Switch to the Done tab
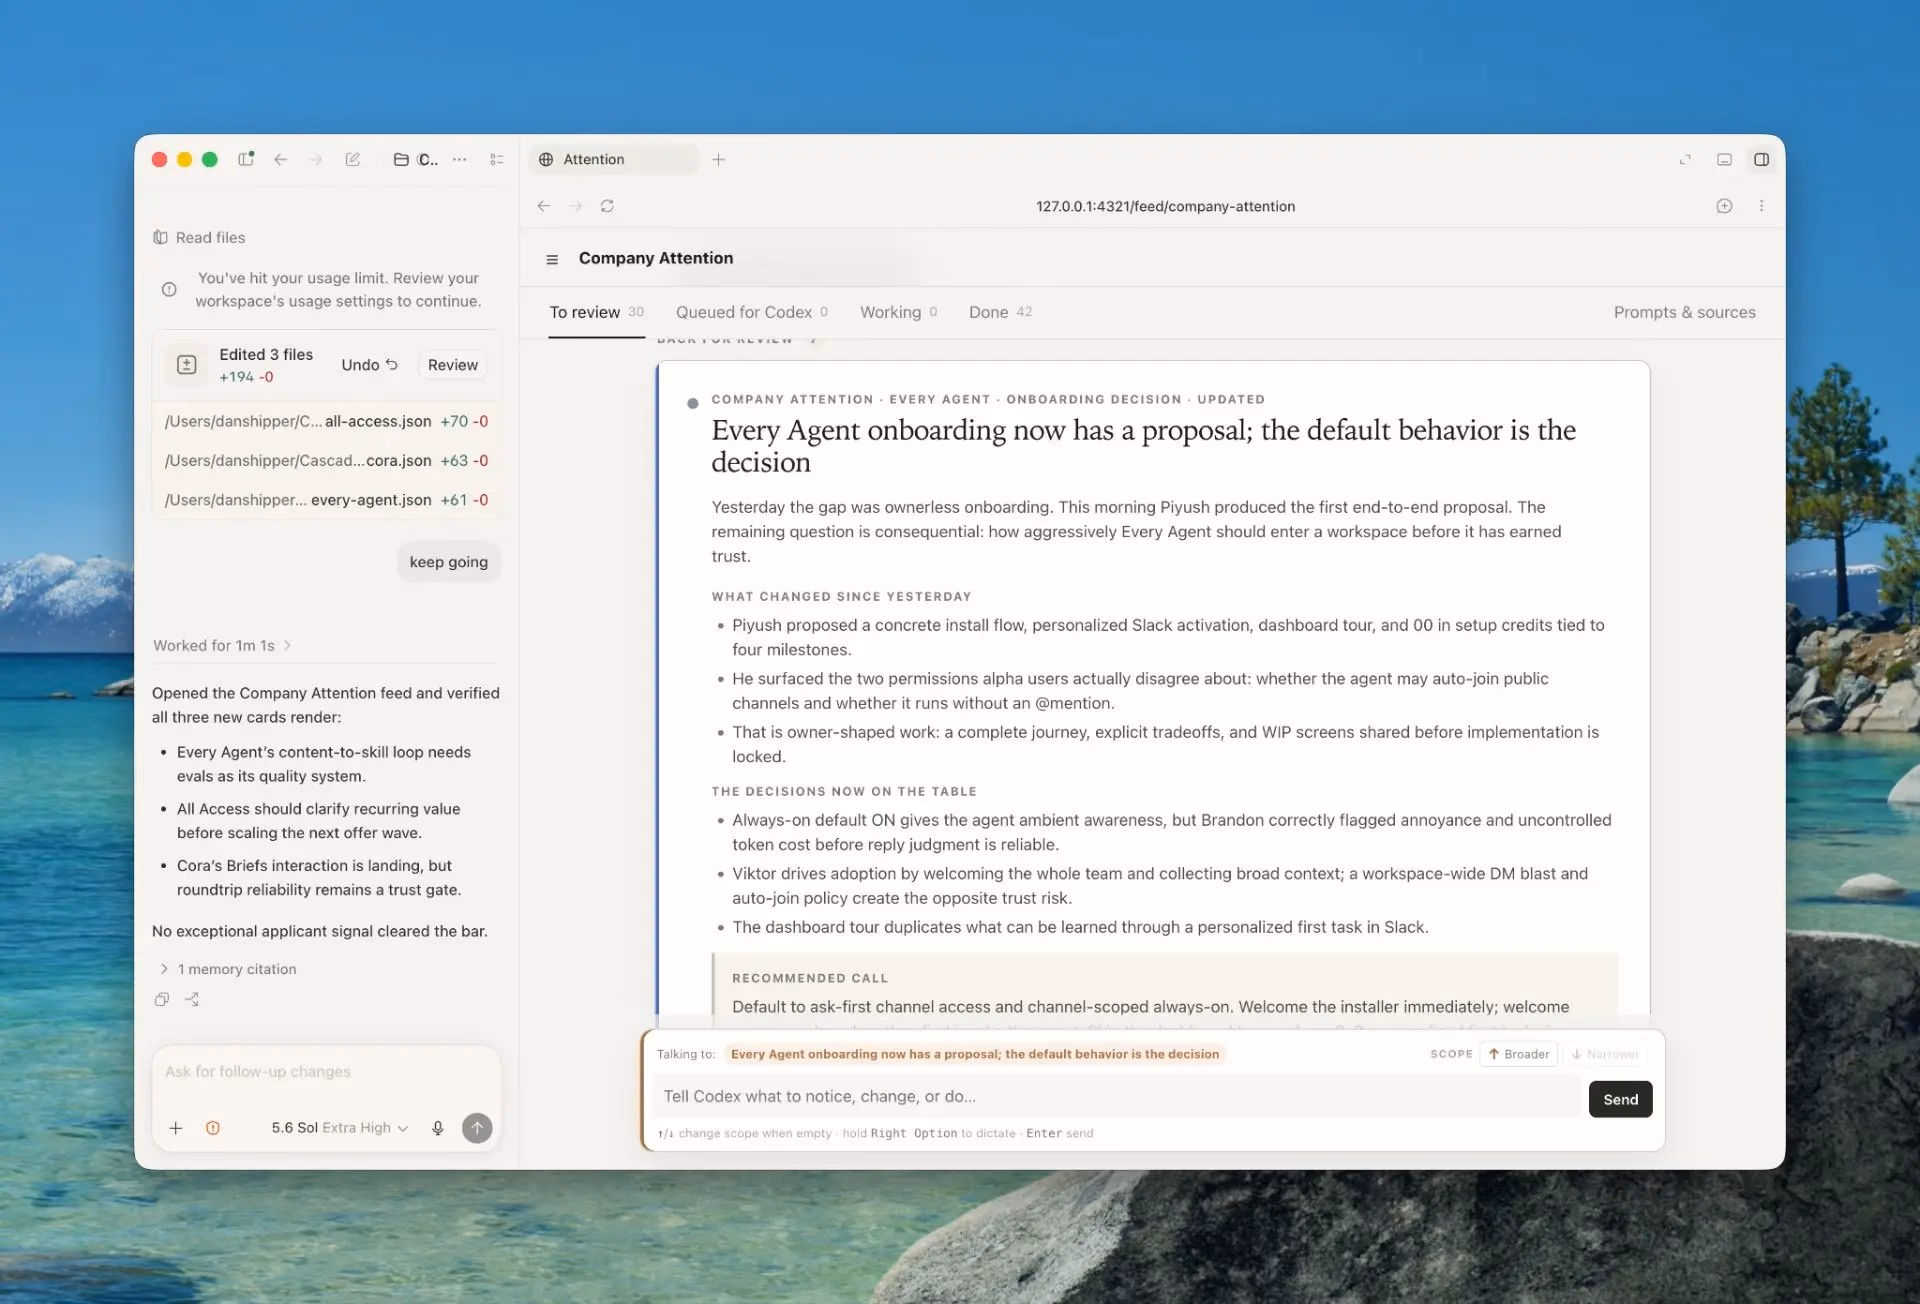This screenshot has height=1304, width=1920. [1000, 312]
